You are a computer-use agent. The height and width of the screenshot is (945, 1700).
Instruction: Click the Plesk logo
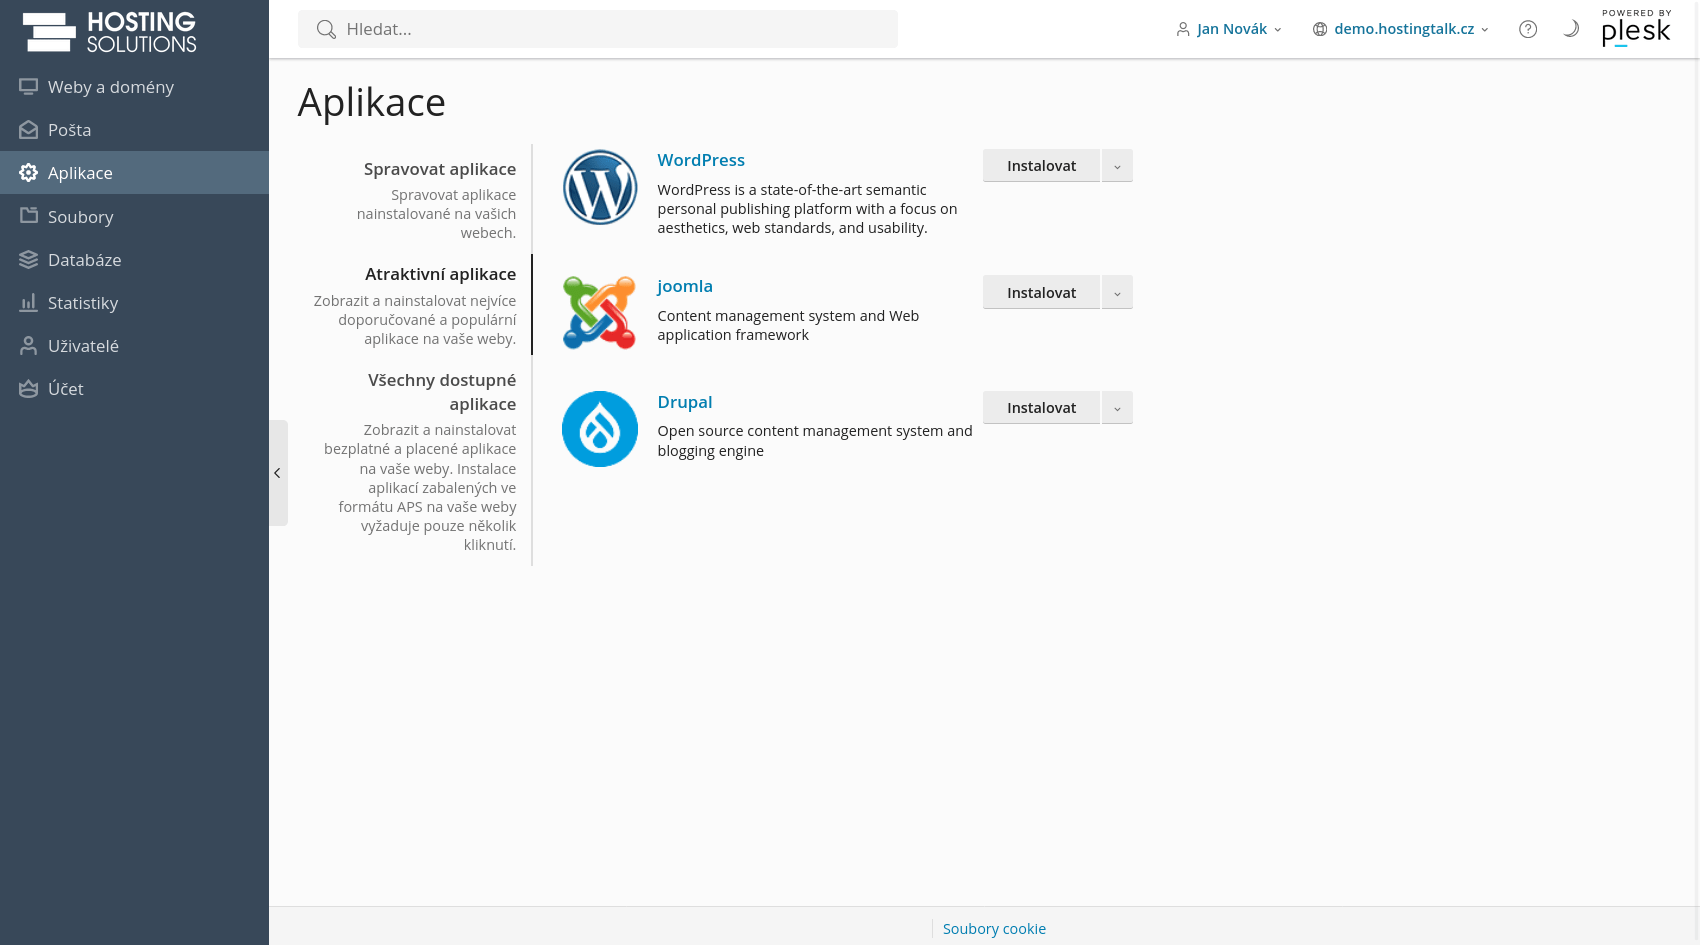coord(1636,28)
